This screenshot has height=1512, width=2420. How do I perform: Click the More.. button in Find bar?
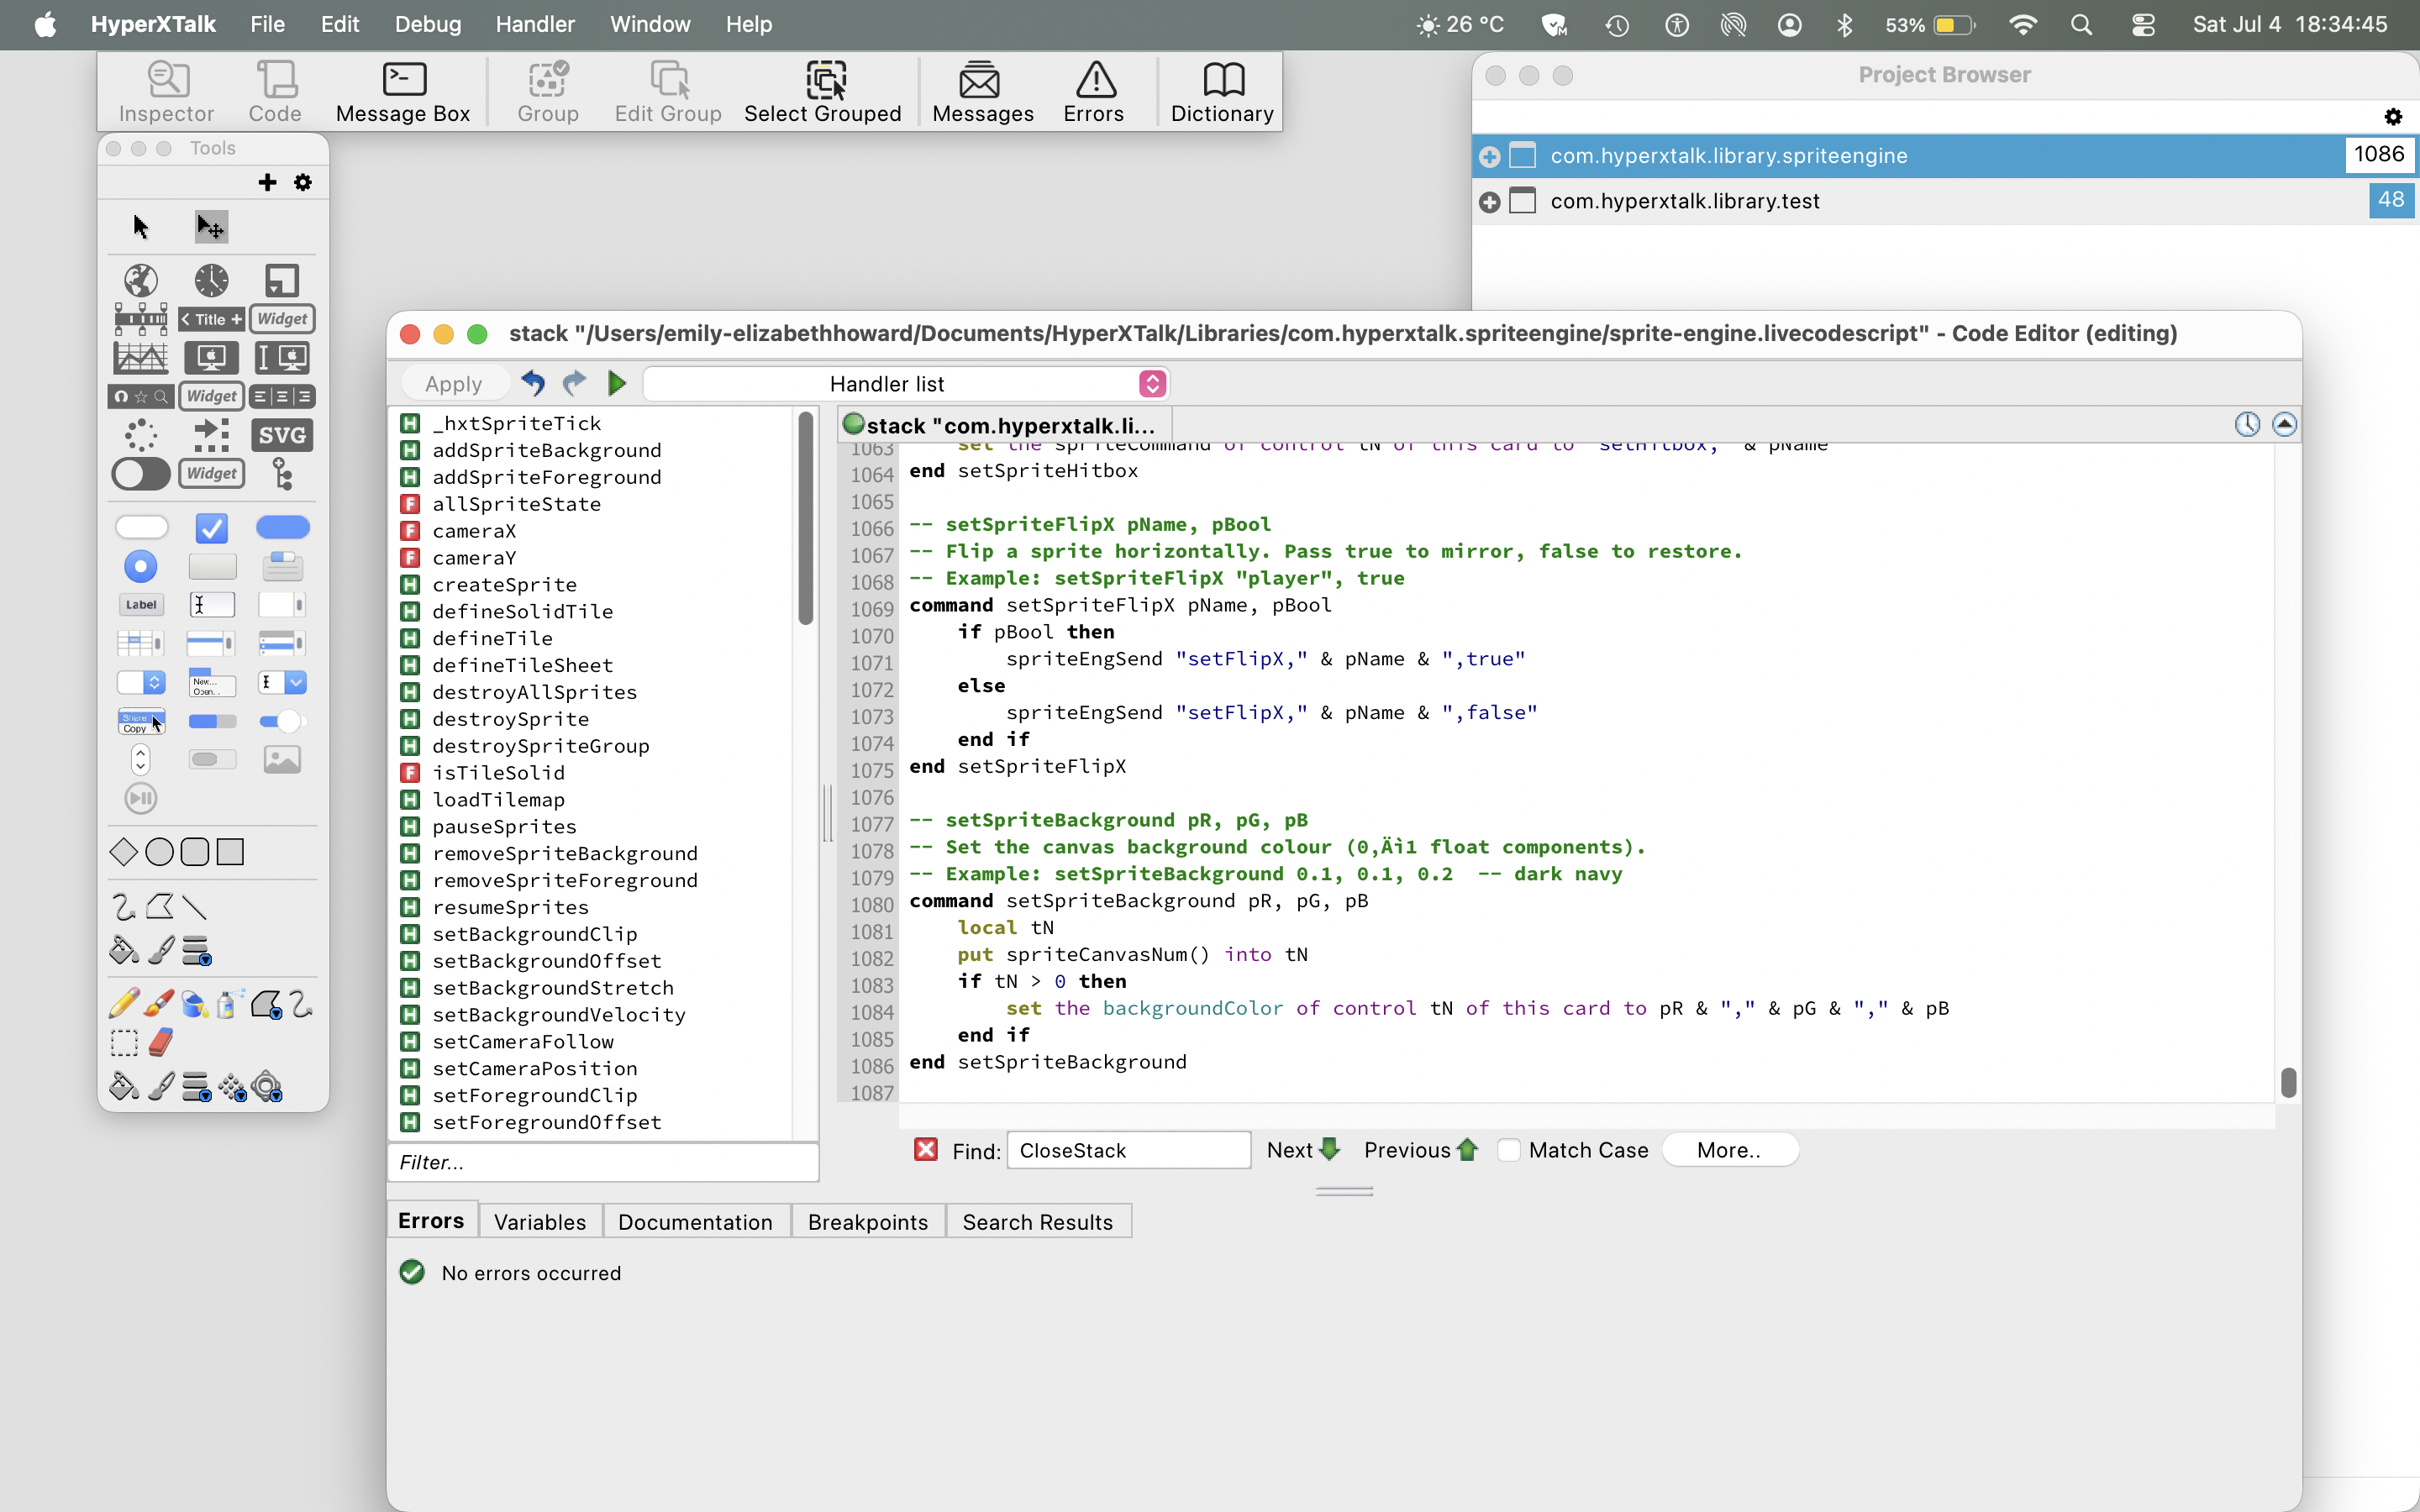pos(1729,1150)
